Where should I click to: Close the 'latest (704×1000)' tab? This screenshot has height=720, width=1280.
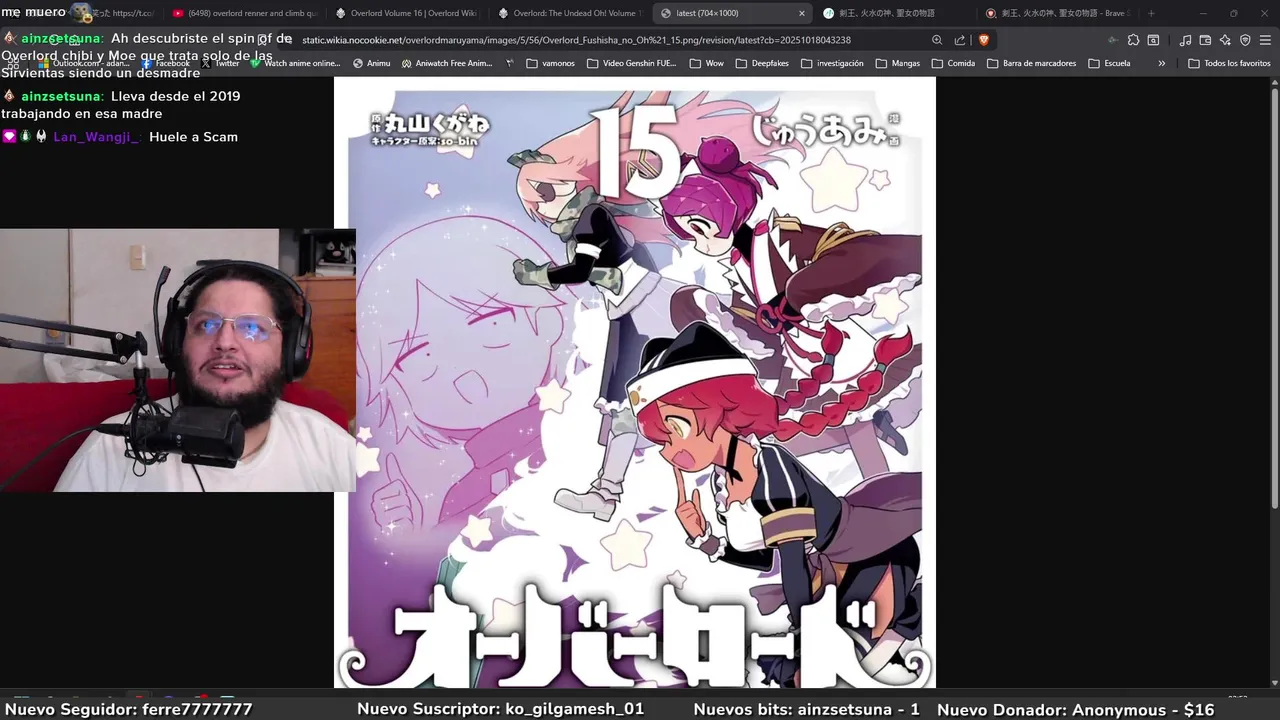pos(801,13)
